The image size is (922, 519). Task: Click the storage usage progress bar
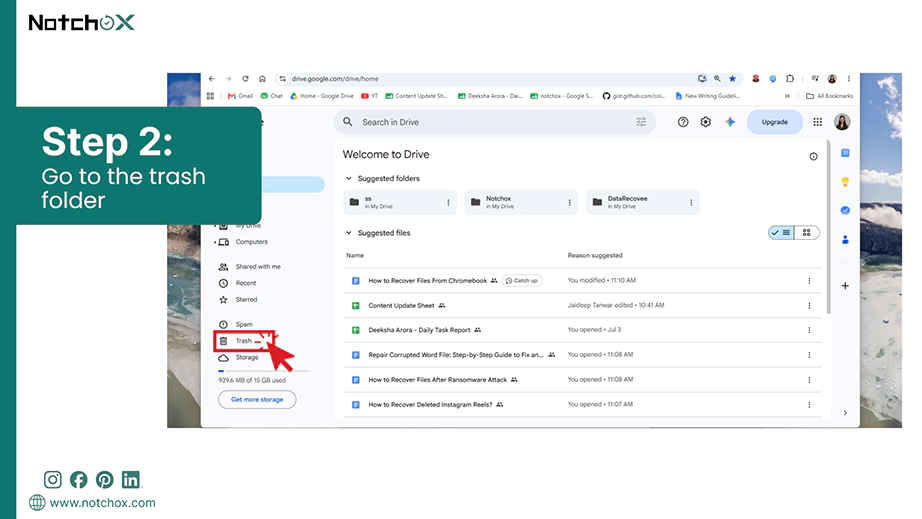click(263, 371)
